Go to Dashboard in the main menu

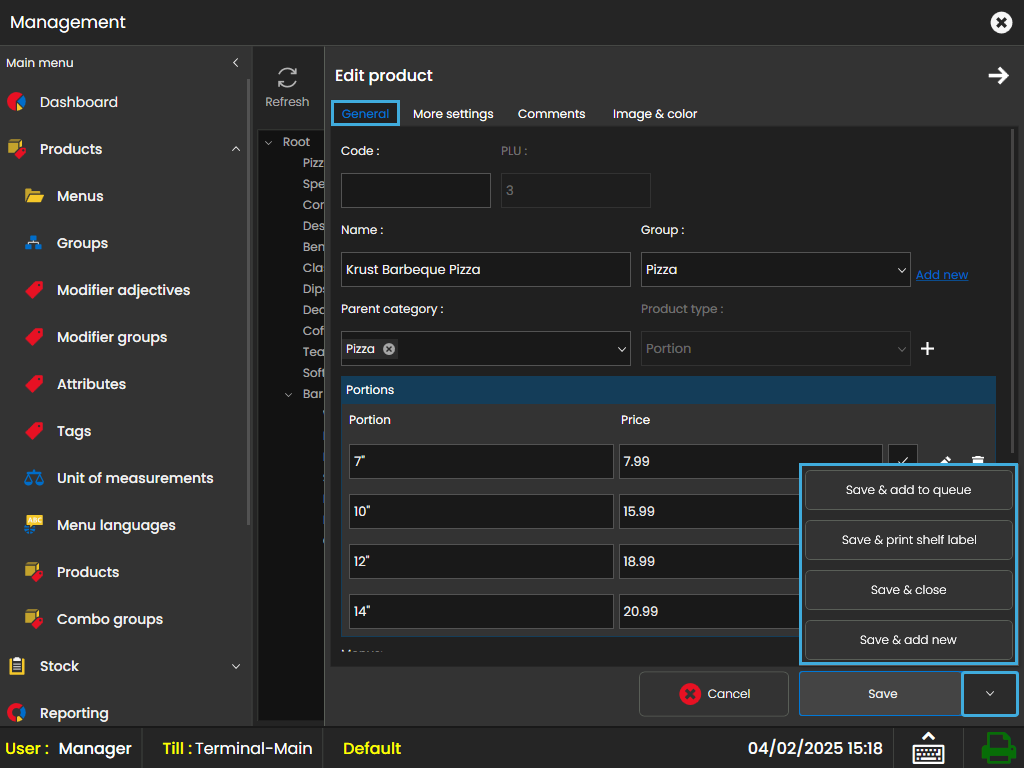point(78,102)
